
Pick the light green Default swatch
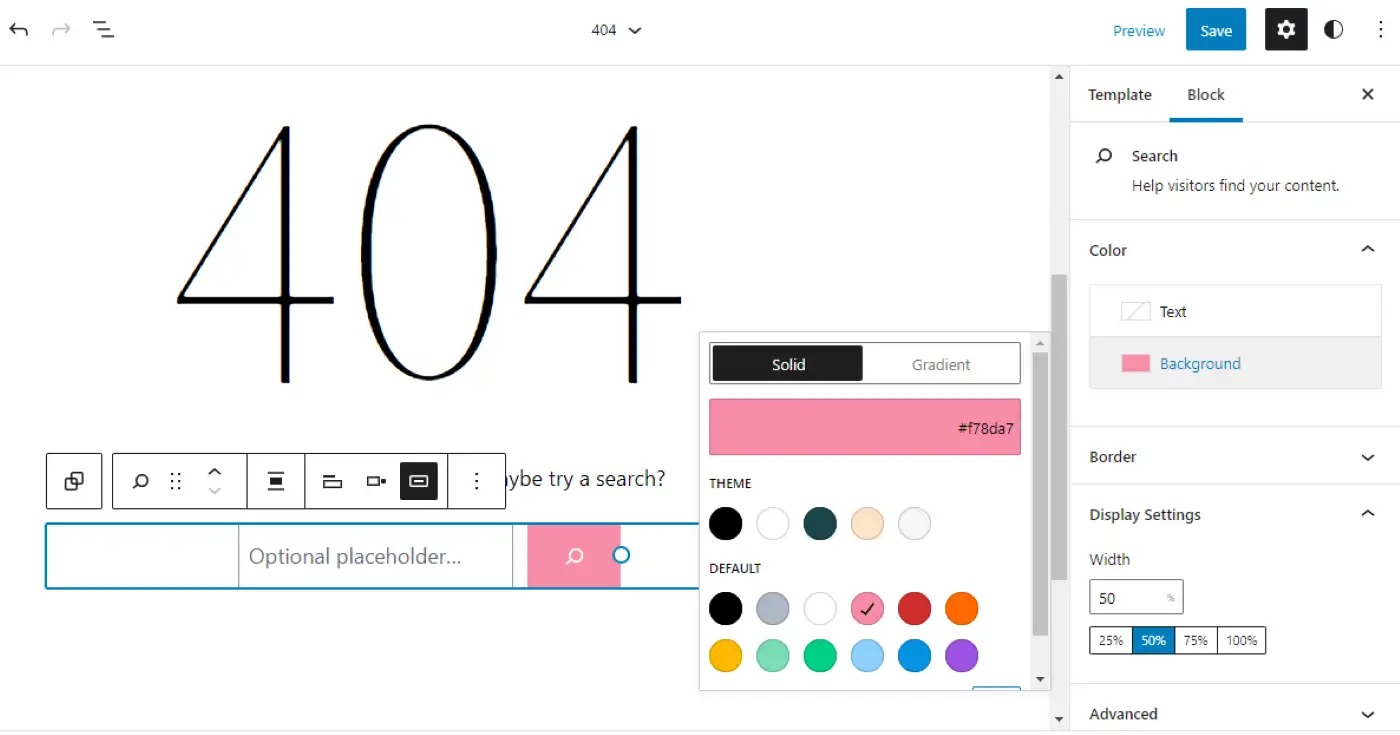pyautogui.click(x=773, y=656)
